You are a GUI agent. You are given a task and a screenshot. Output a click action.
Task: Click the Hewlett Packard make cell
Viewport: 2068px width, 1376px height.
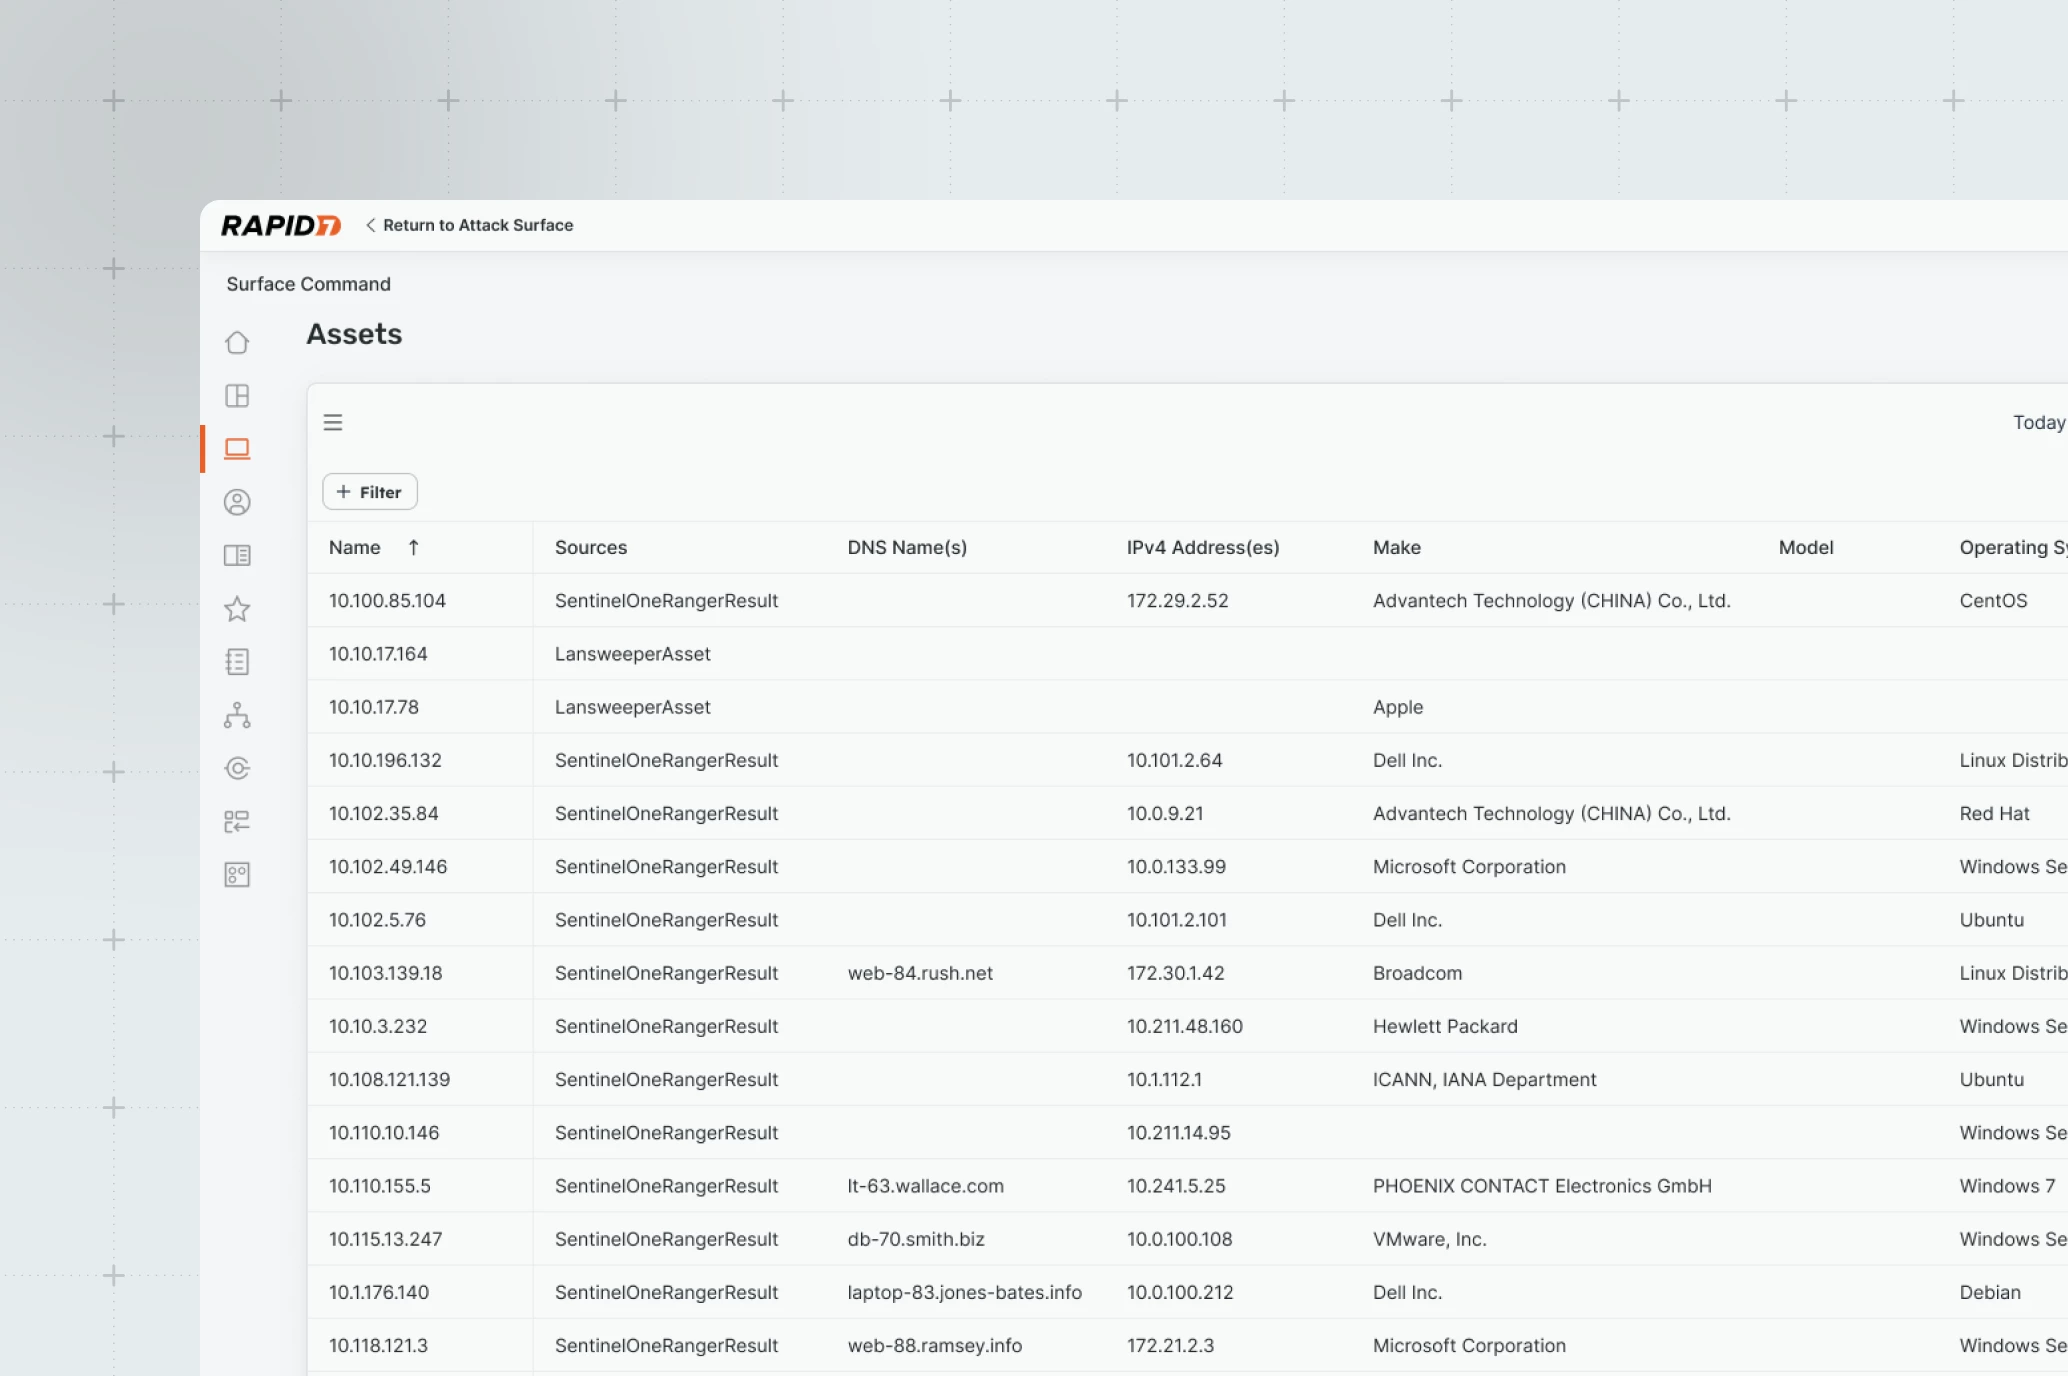tap(1445, 1026)
